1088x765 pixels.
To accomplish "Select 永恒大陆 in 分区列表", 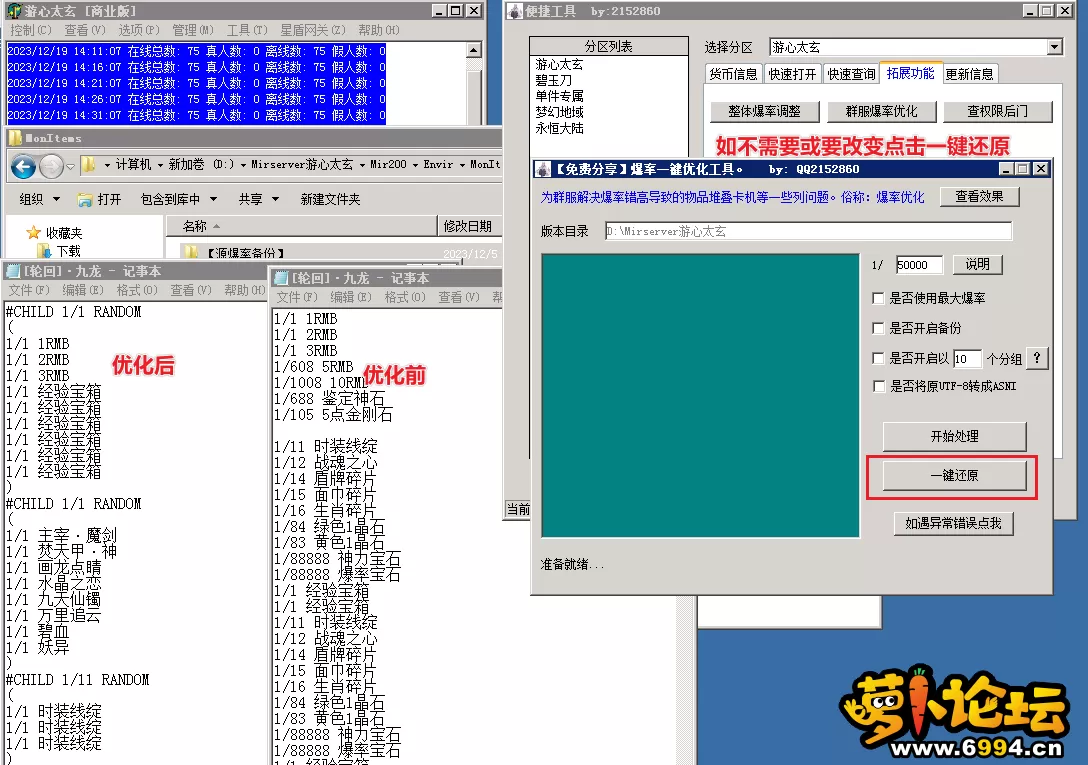I will (559, 128).
